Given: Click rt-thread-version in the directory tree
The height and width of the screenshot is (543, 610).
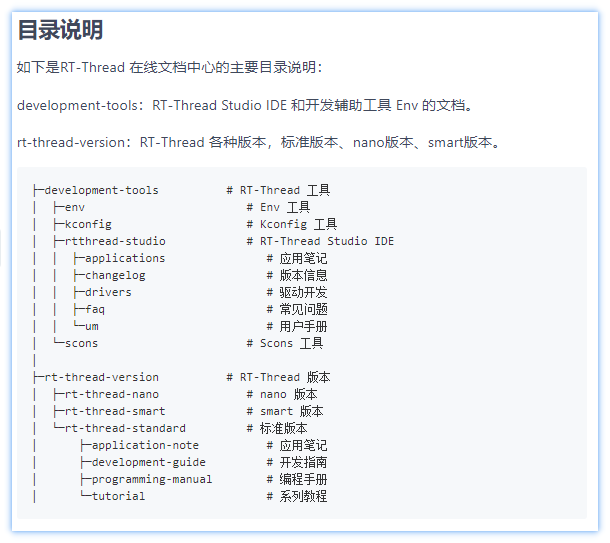Looking at the screenshot, I should [102, 377].
